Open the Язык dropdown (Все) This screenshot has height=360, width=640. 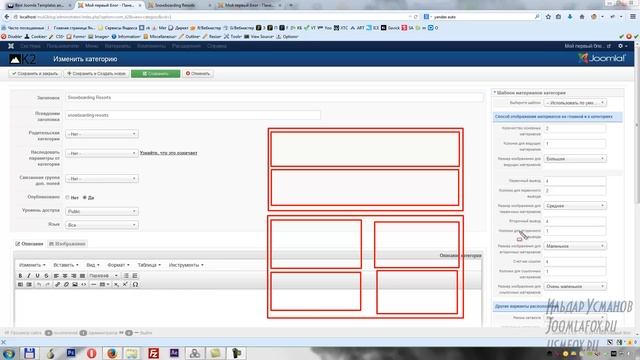(x=102, y=225)
